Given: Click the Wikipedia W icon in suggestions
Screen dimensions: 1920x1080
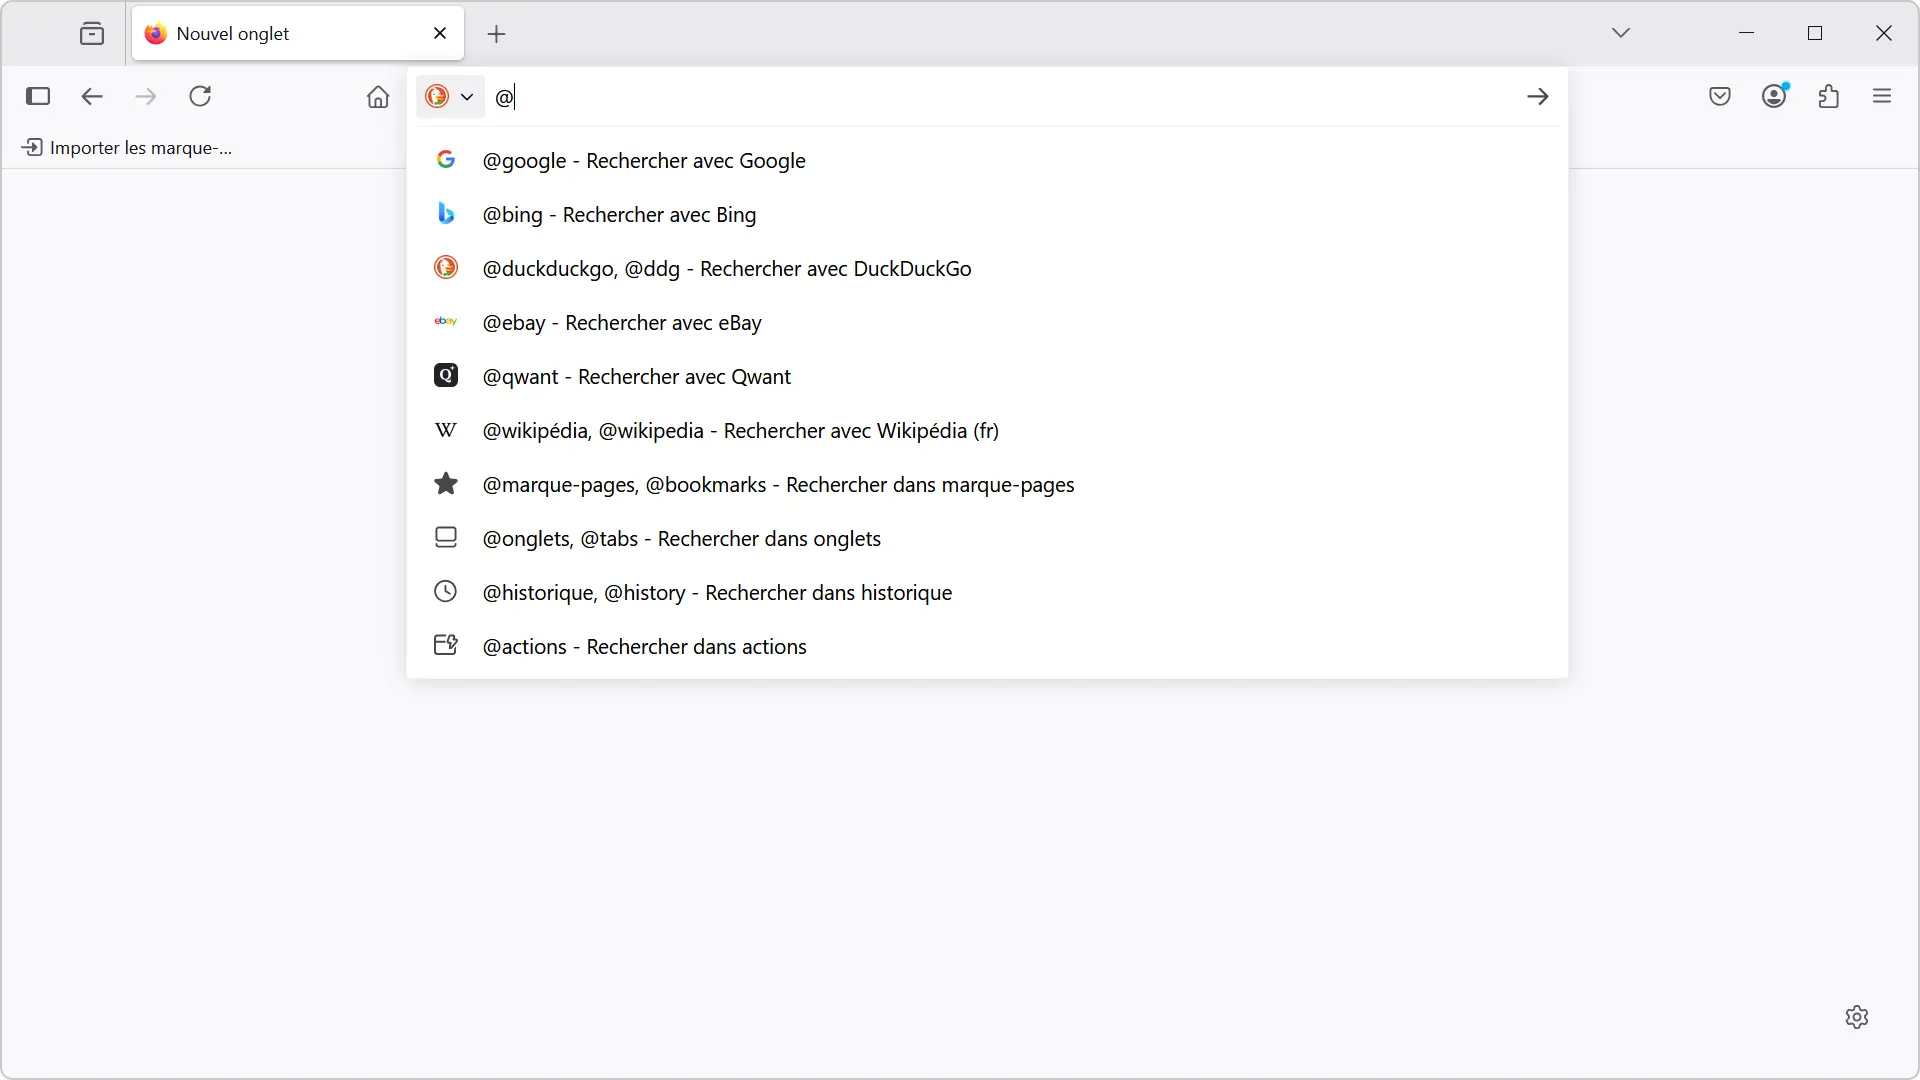Looking at the screenshot, I should (446, 430).
